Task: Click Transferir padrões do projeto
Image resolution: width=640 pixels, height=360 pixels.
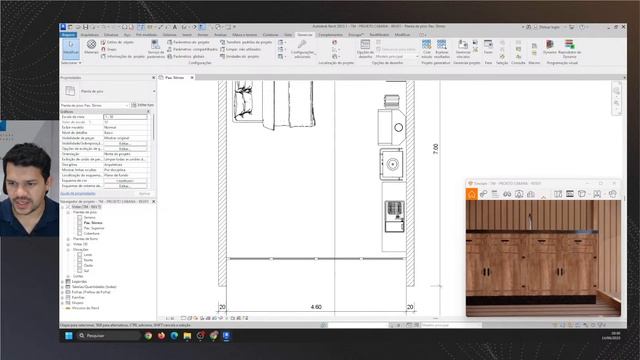Action: coord(246,42)
